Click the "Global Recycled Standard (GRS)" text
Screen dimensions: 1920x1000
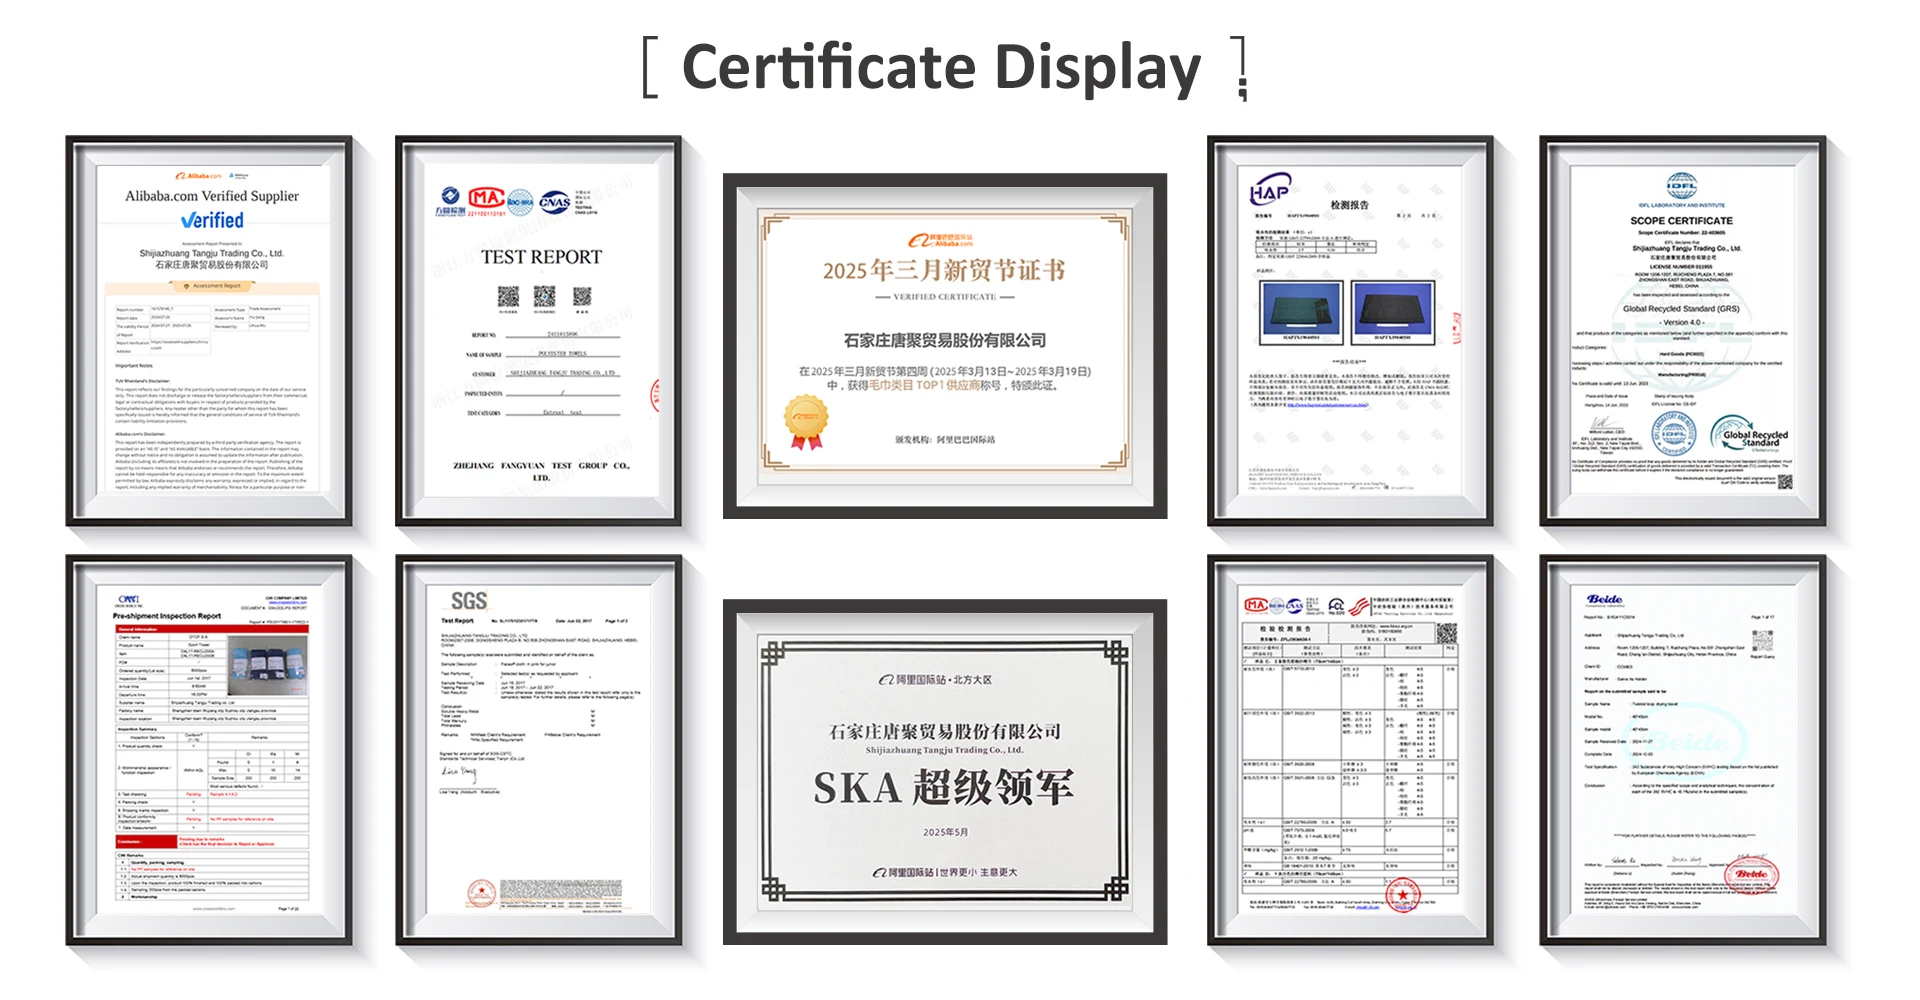[1681, 309]
